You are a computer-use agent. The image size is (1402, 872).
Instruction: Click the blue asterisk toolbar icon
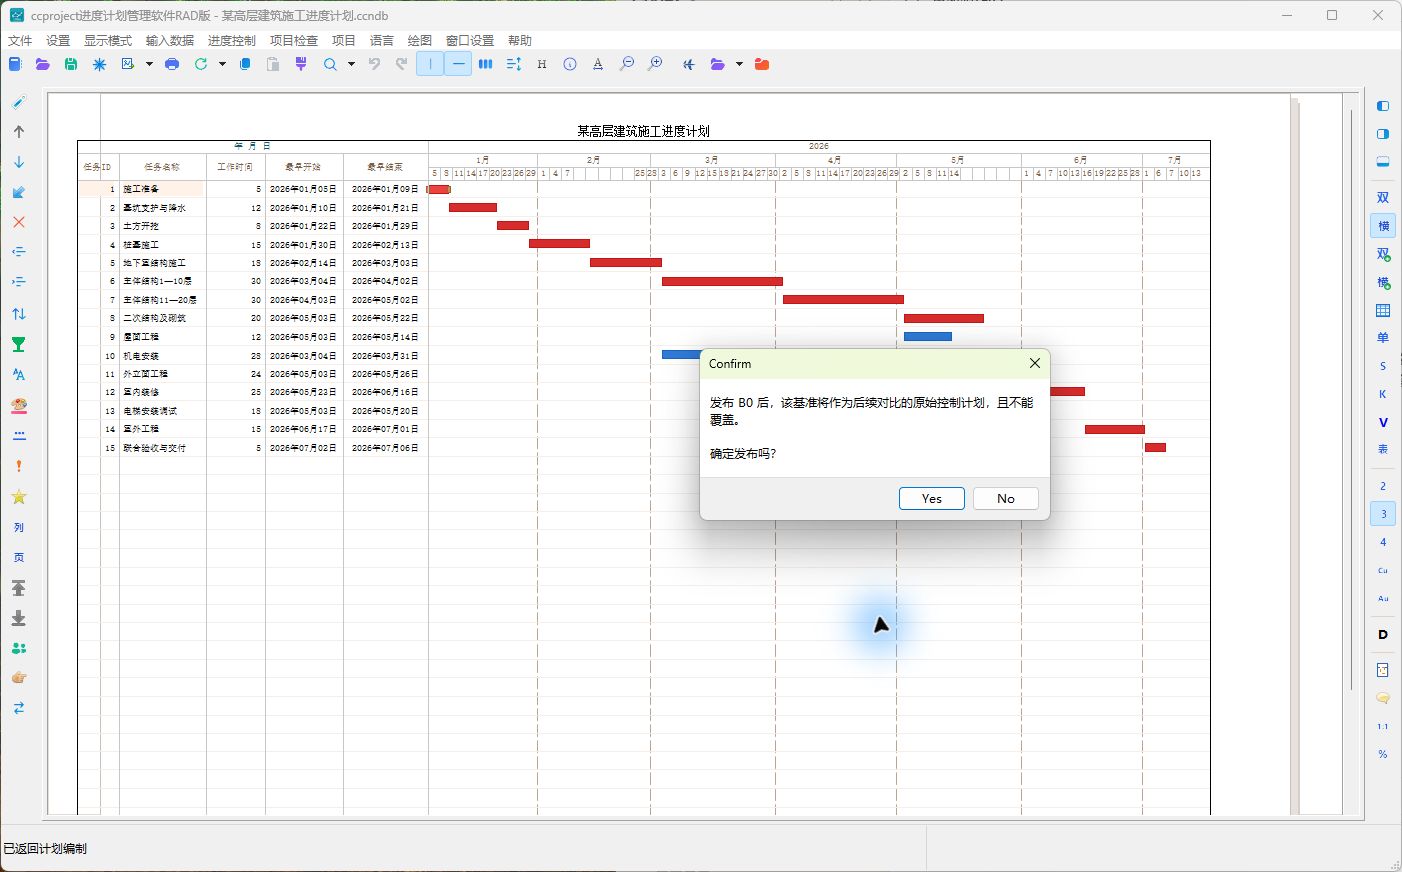[99, 64]
